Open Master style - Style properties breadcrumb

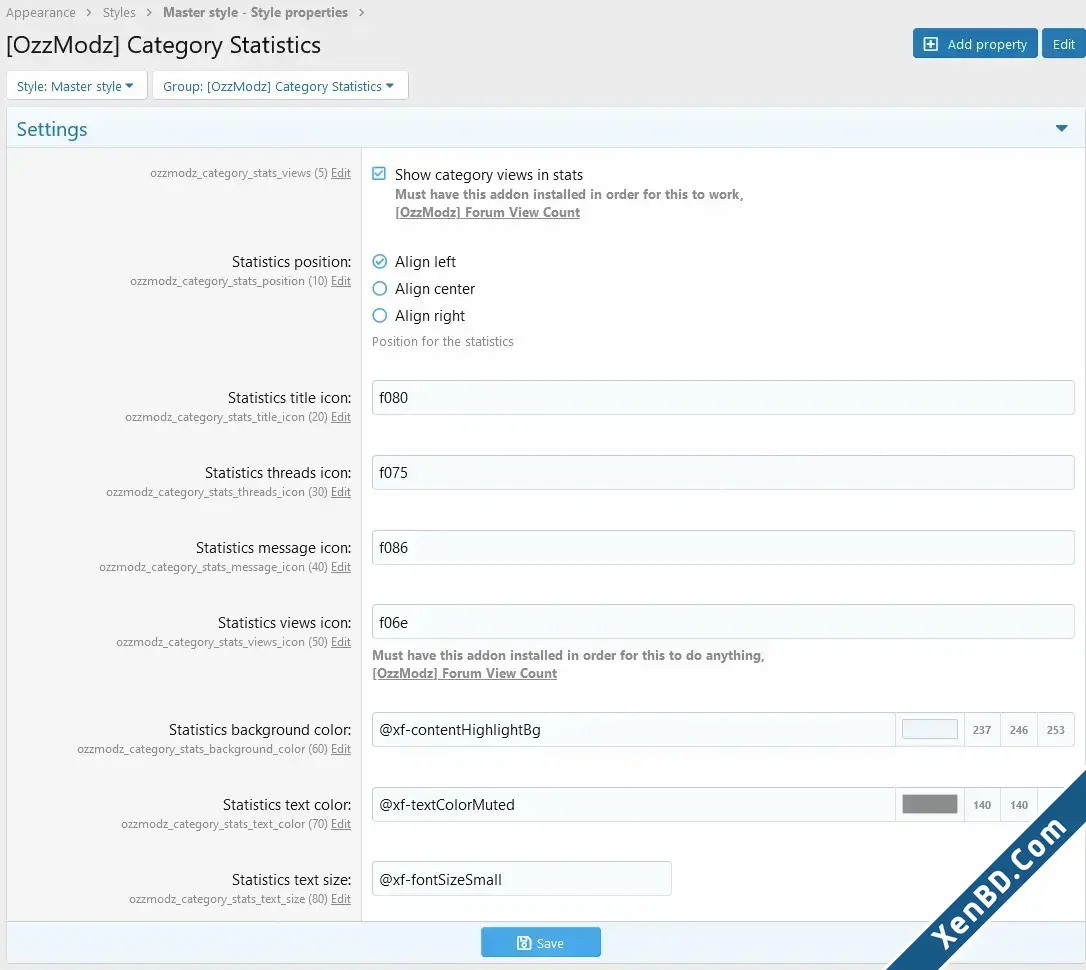click(x=256, y=12)
